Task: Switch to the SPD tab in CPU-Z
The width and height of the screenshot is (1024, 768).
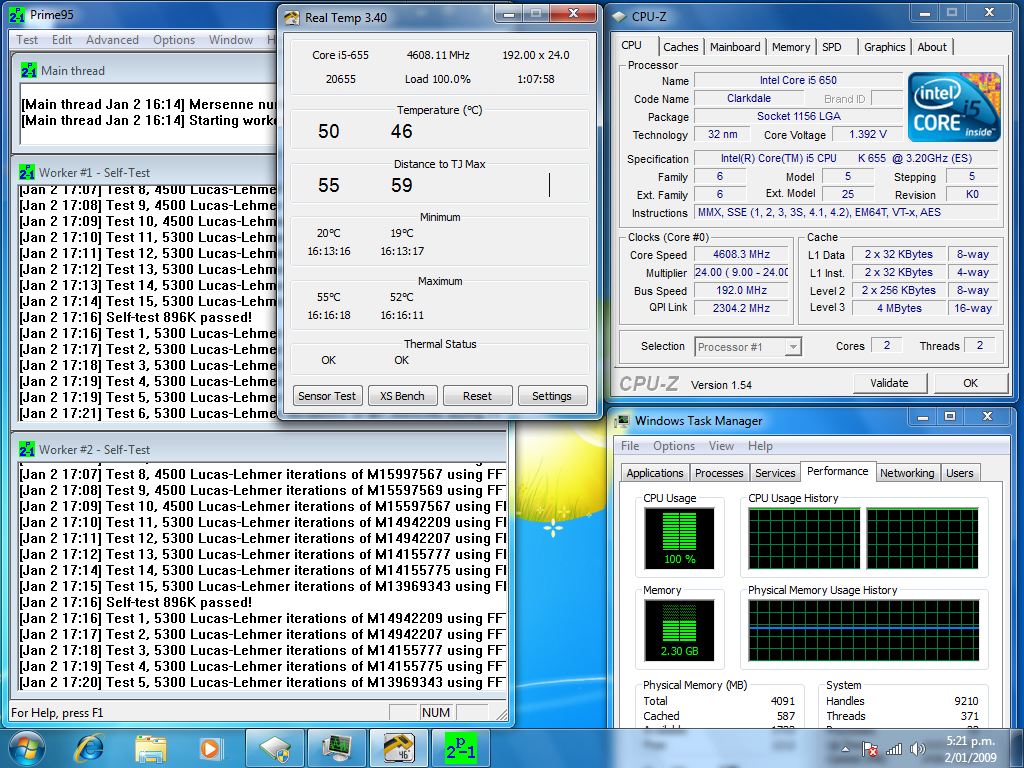Action: [832, 47]
